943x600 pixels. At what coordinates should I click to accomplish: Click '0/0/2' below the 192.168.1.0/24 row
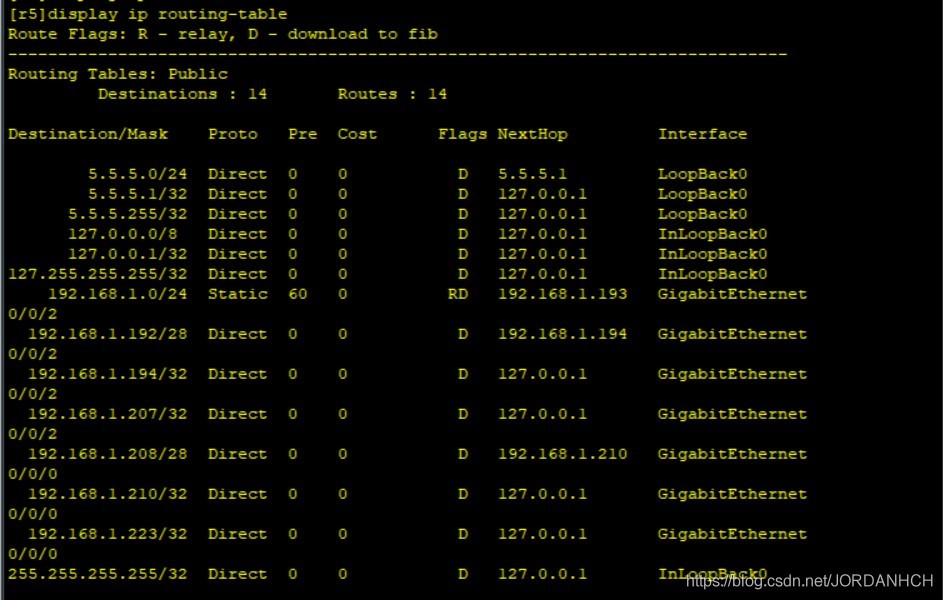tap(32, 314)
